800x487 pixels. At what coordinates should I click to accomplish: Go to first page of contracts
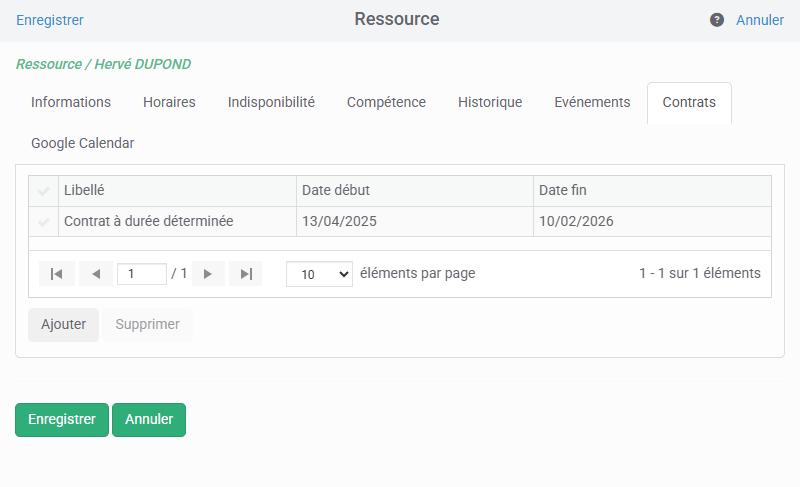(x=57, y=274)
